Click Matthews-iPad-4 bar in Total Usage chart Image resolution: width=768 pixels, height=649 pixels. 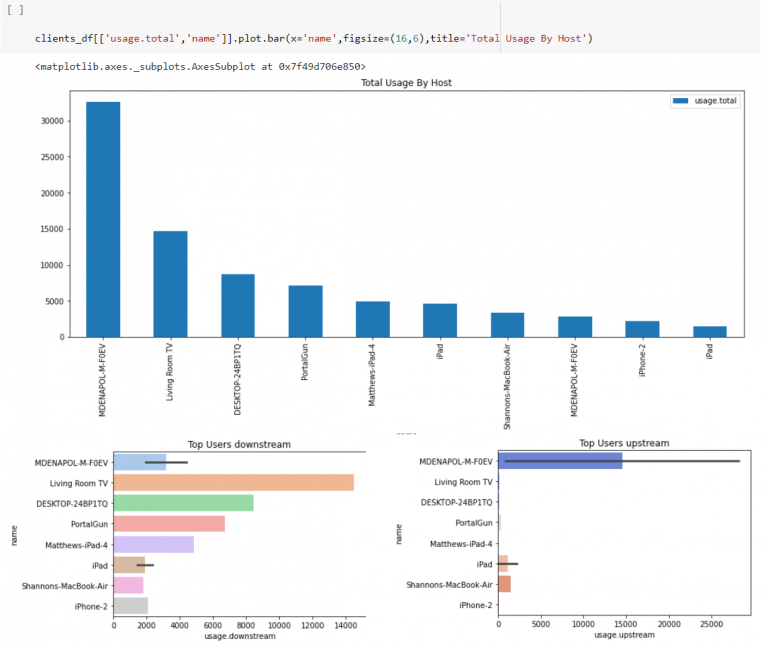[x=373, y=319]
